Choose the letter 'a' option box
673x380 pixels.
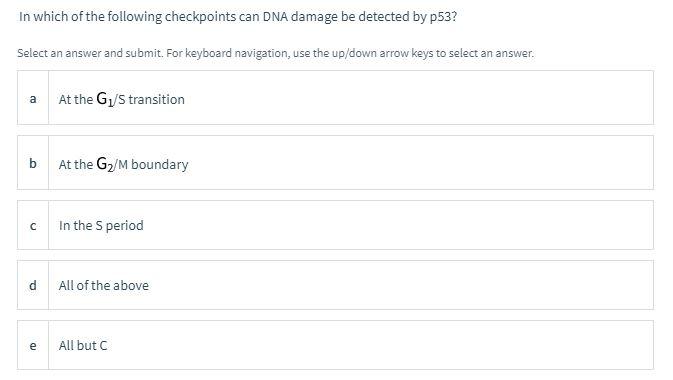pos(33,98)
